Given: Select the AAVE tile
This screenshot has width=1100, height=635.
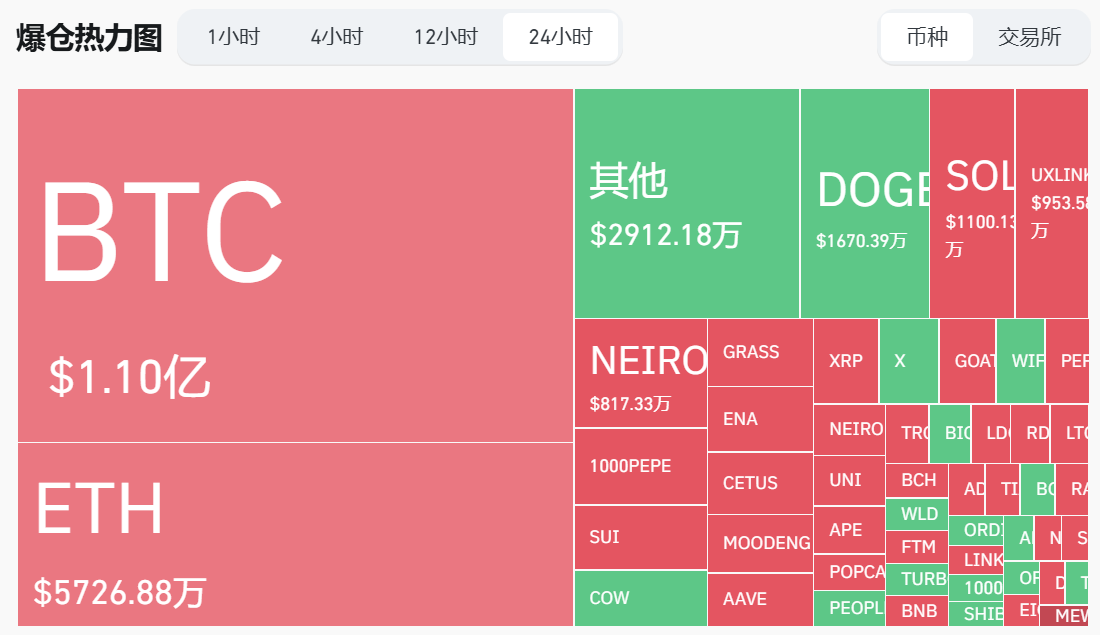Looking at the screenshot, I should click(x=760, y=599).
